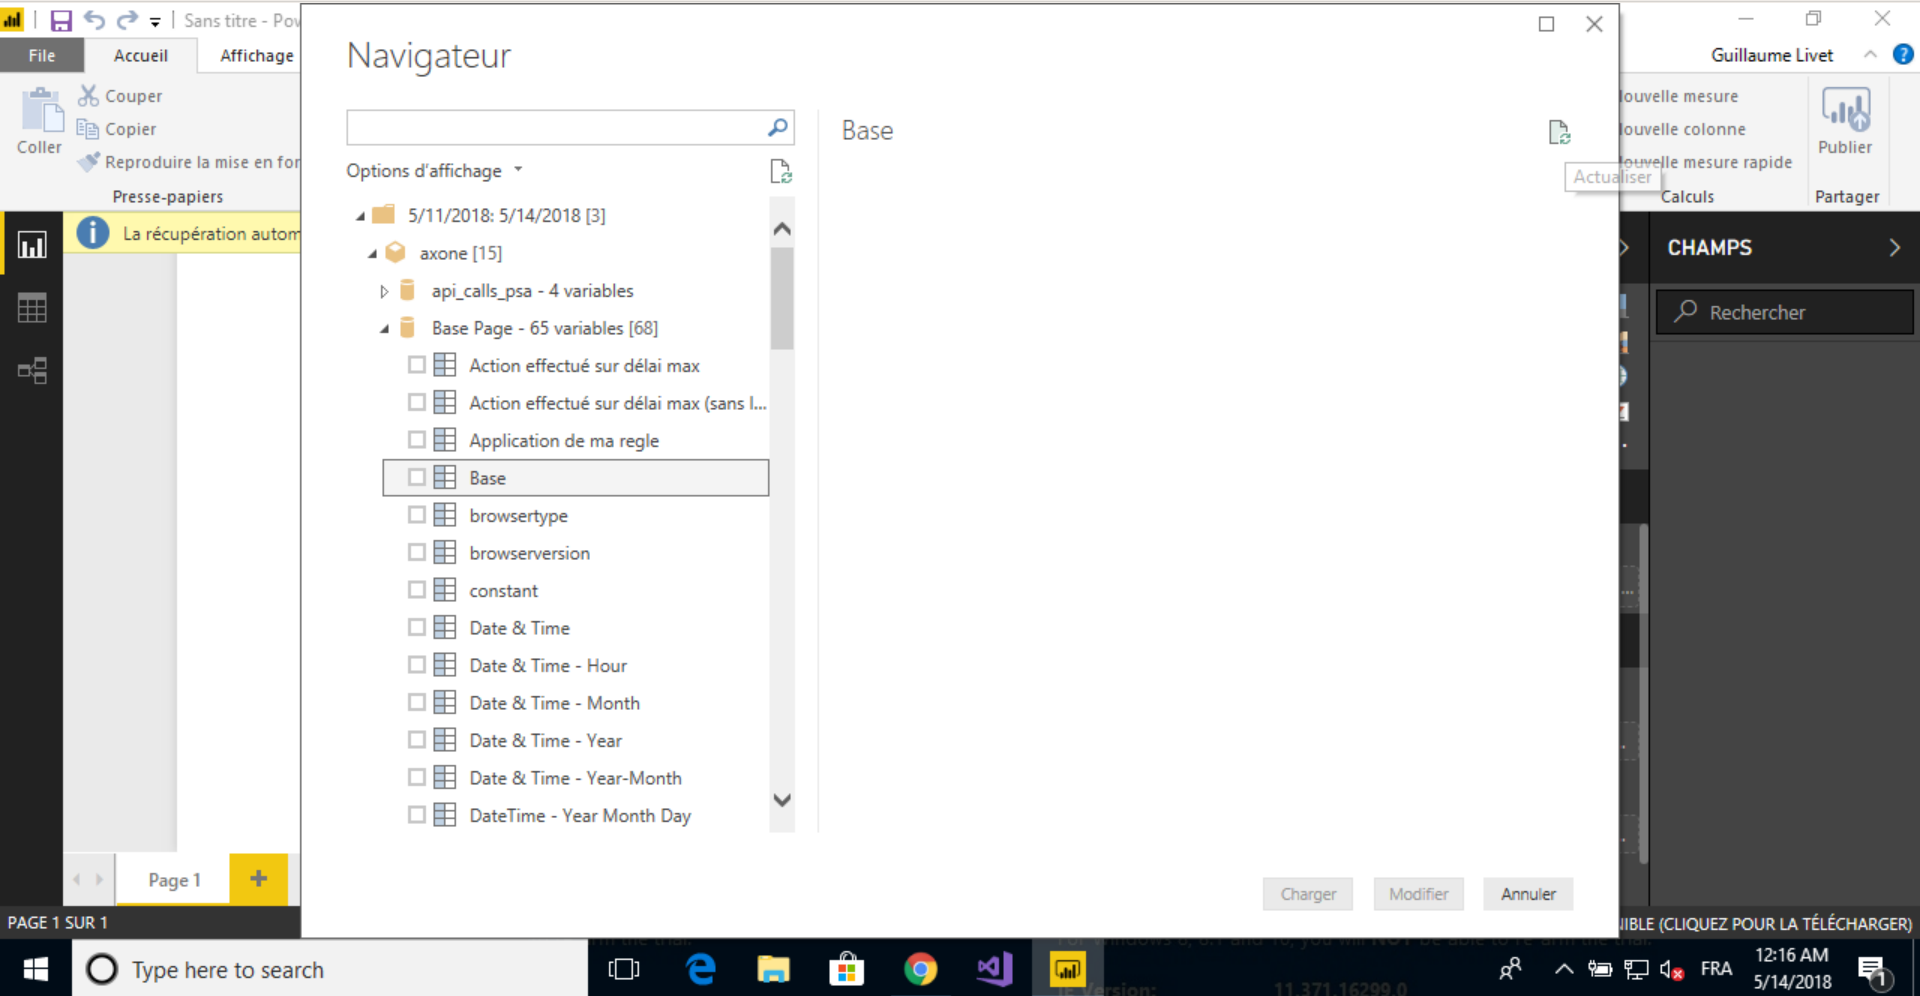1920x996 pixels.
Task: Collapse the Base Page - 65 variables node
Action: click(x=384, y=329)
